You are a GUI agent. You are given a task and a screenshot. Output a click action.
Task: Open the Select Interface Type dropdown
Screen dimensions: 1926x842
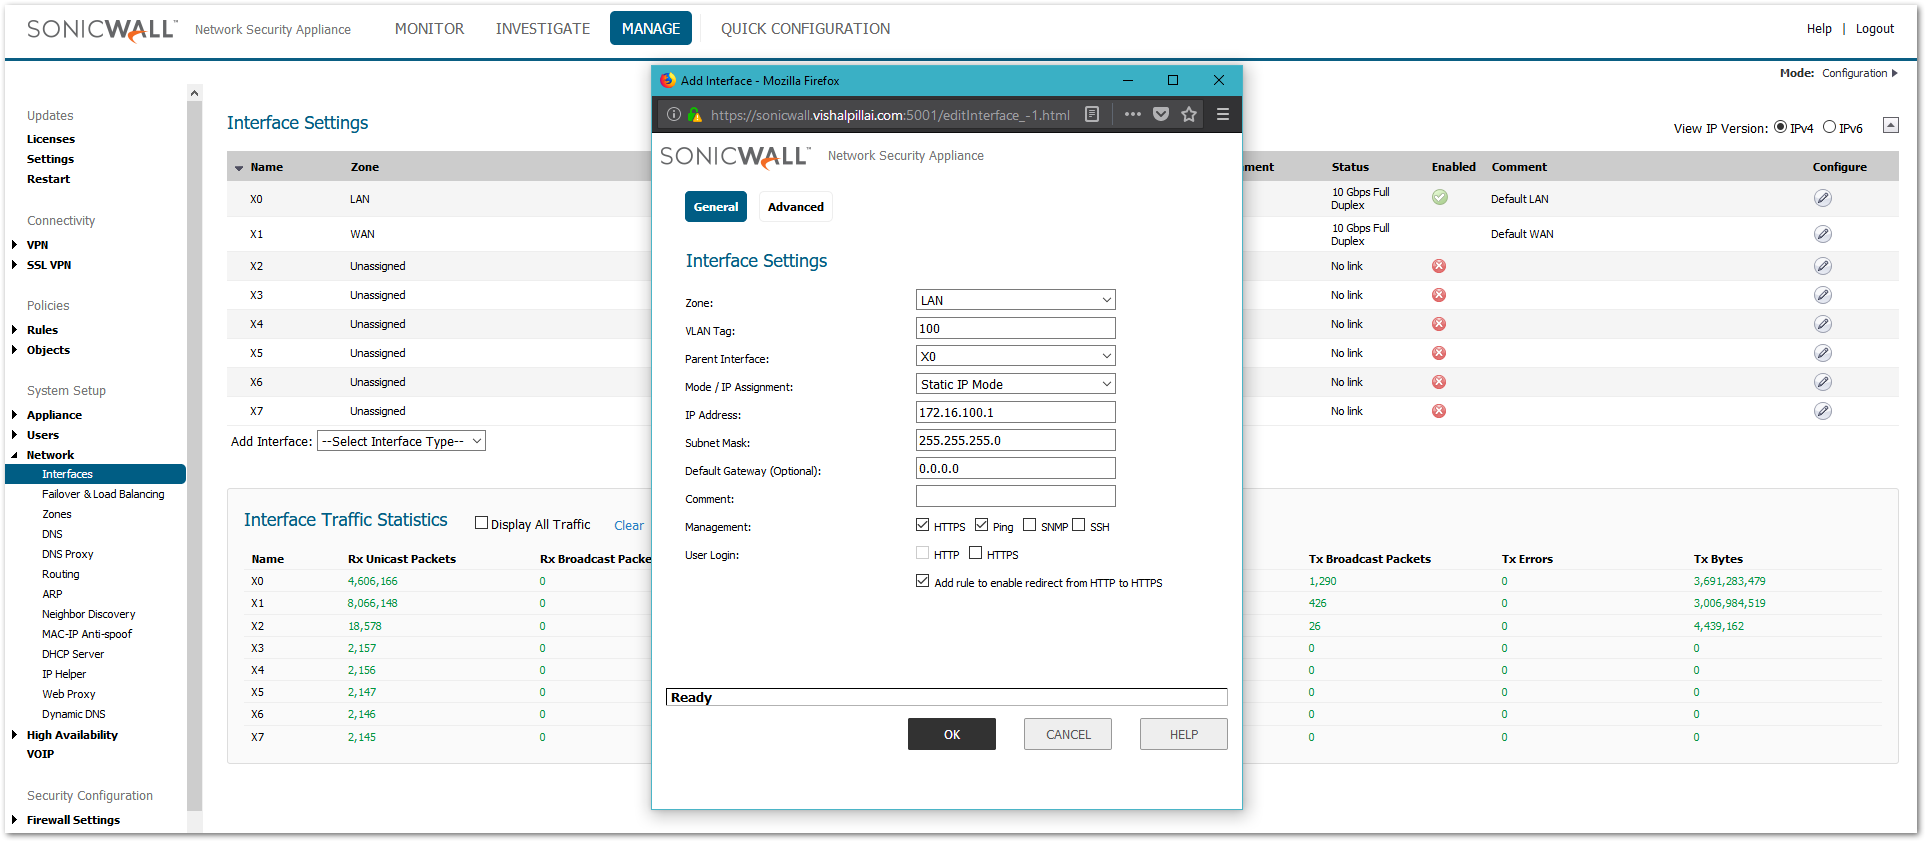point(401,441)
